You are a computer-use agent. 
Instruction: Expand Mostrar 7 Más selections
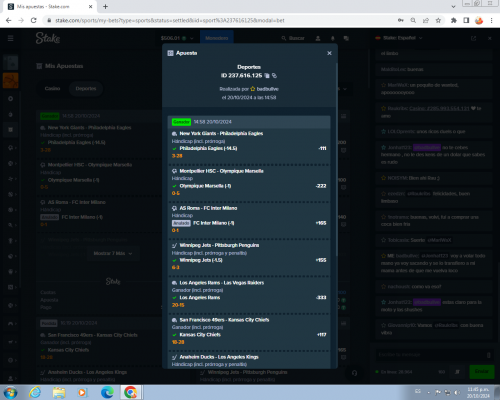click(113, 253)
